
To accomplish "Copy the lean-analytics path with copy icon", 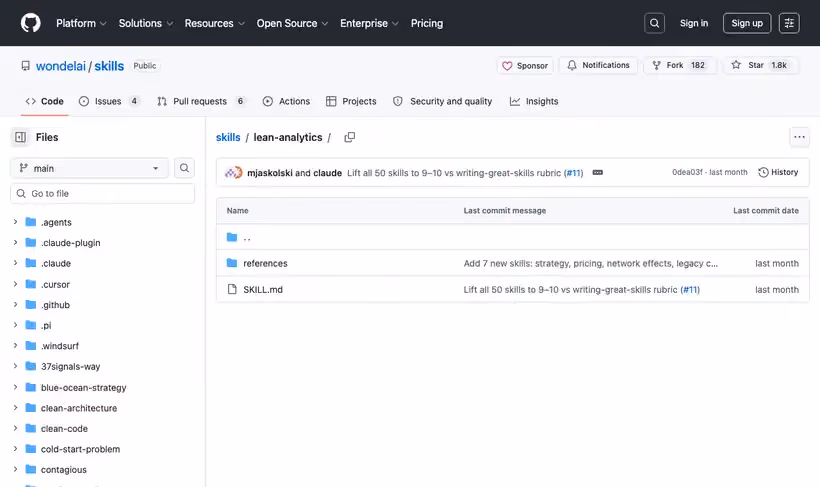I will (349, 137).
